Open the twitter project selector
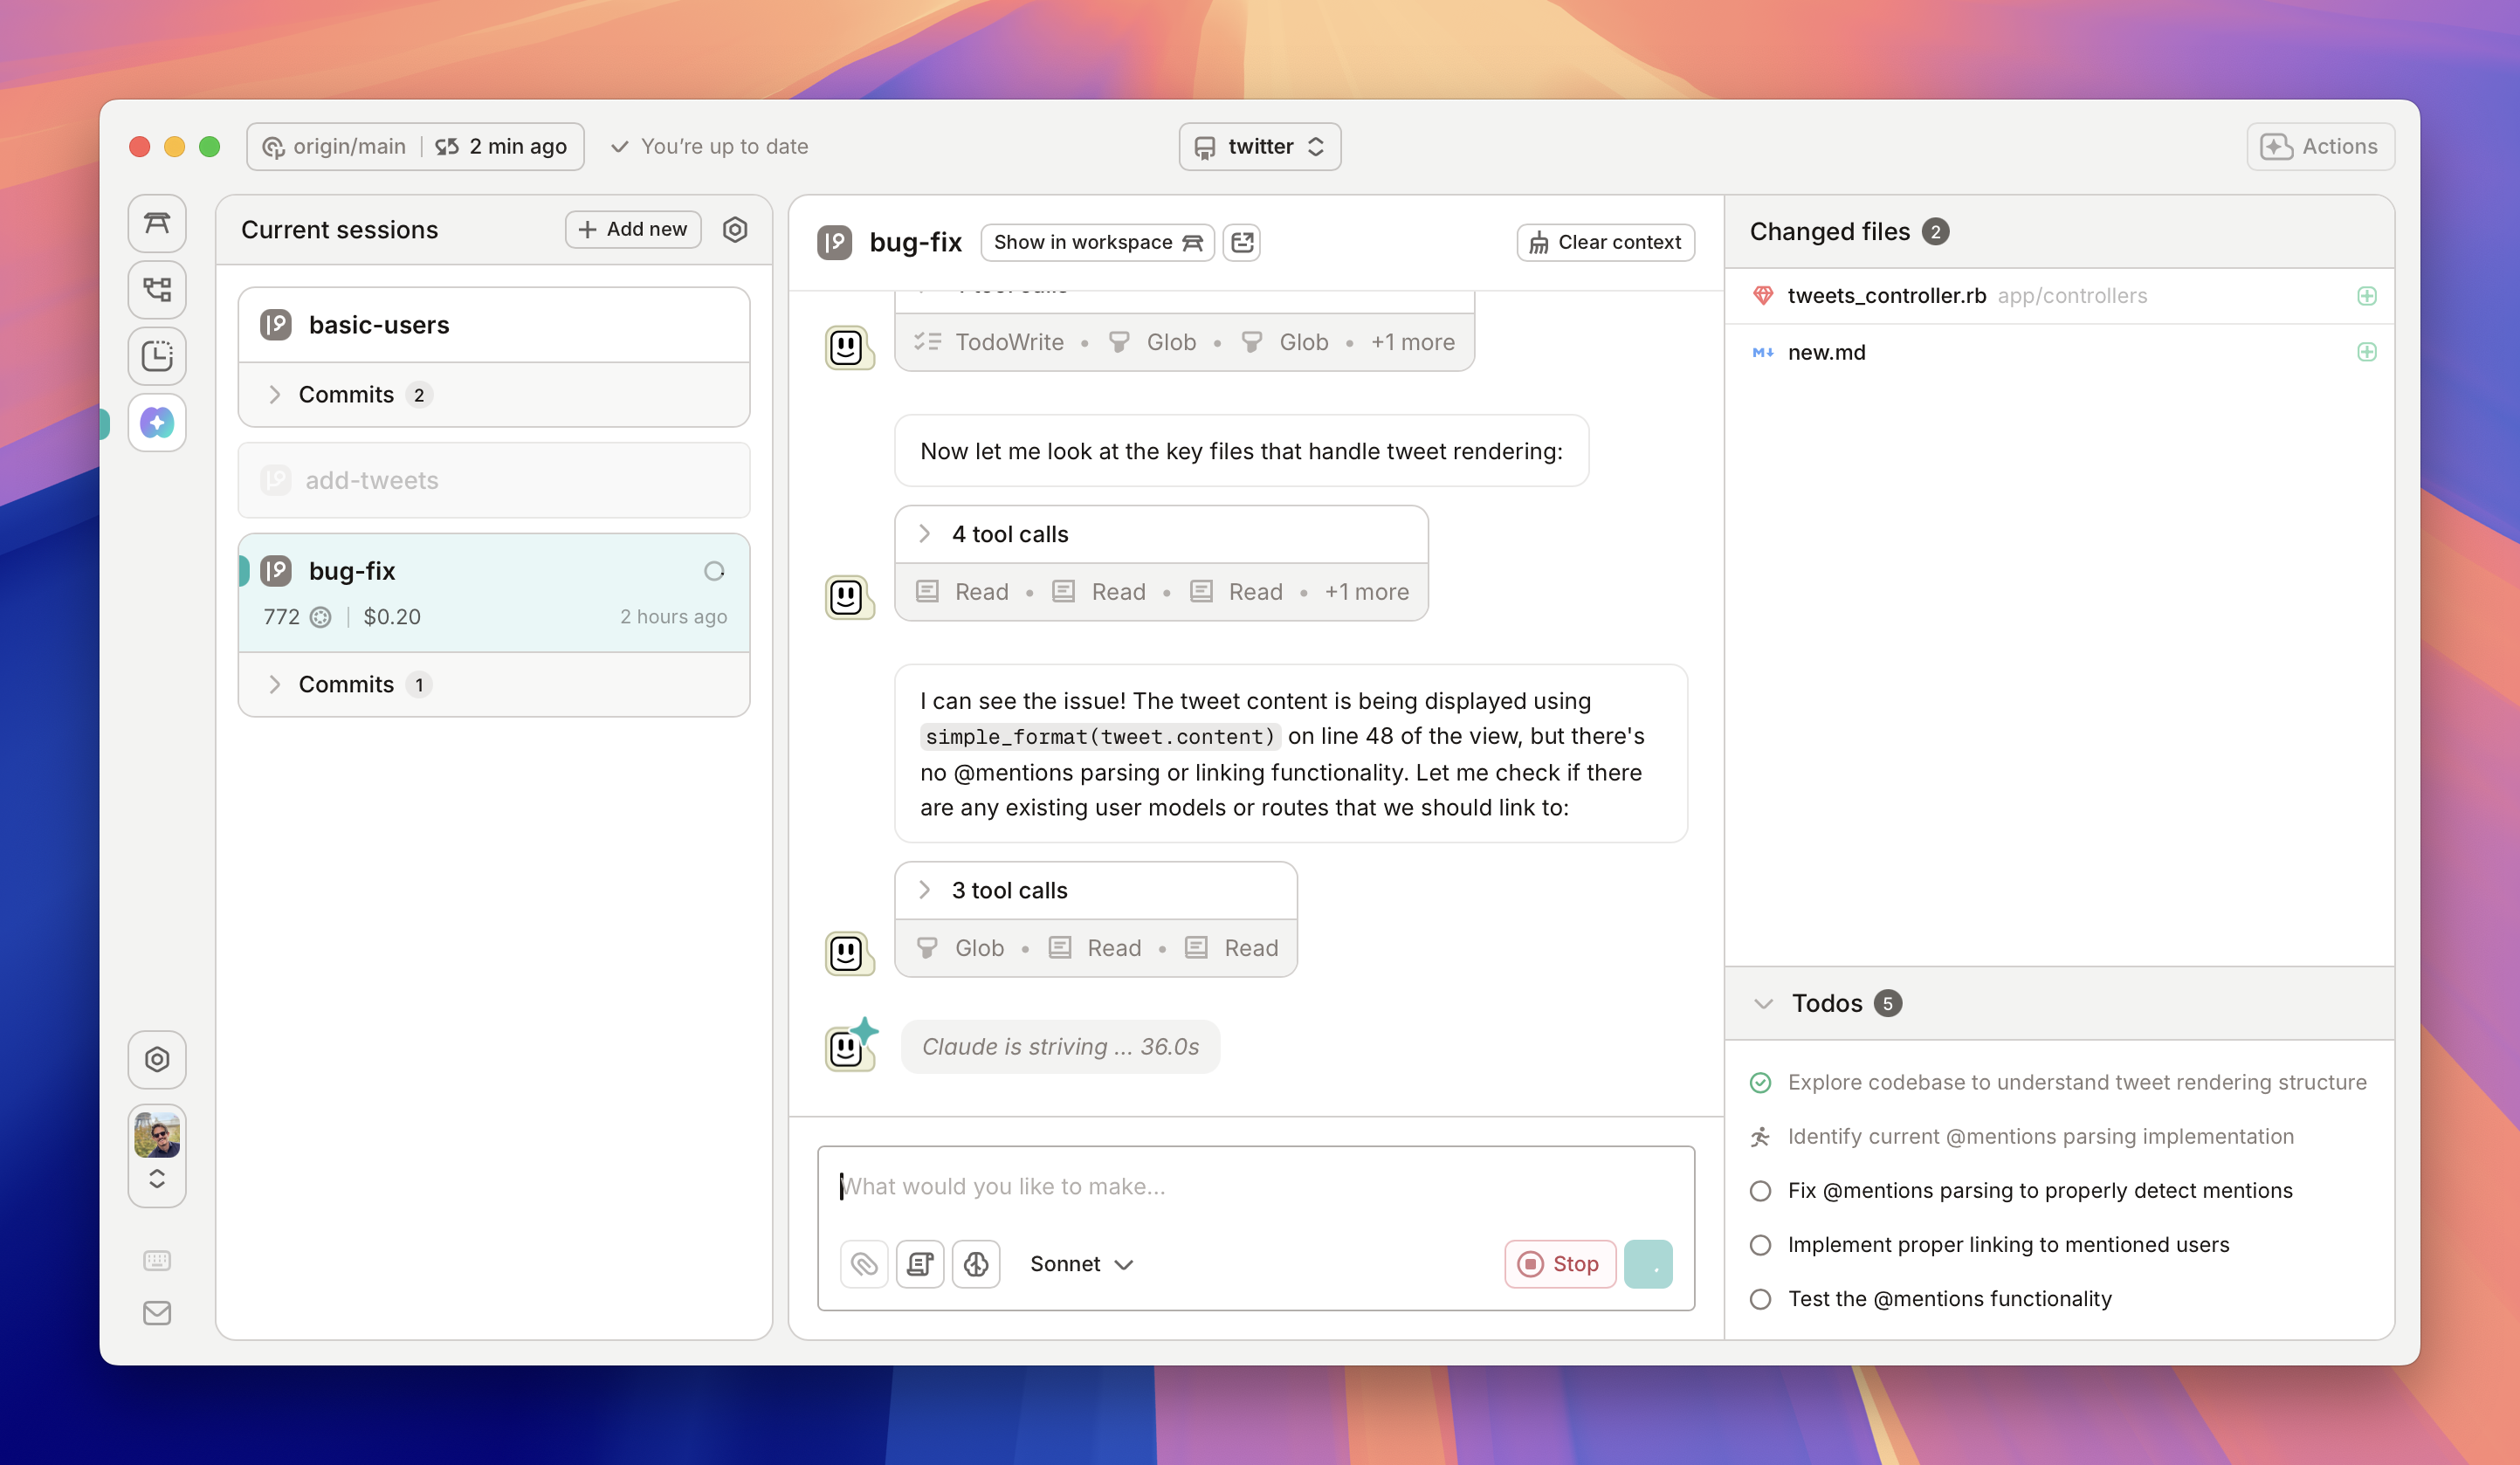The width and height of the screenshot is (2520, 1465). (1259, 146)
